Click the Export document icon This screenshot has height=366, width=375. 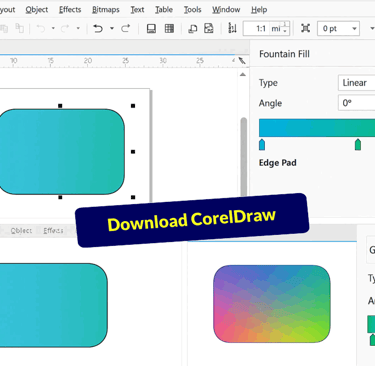pyautogui.click(x=209, y=29)
